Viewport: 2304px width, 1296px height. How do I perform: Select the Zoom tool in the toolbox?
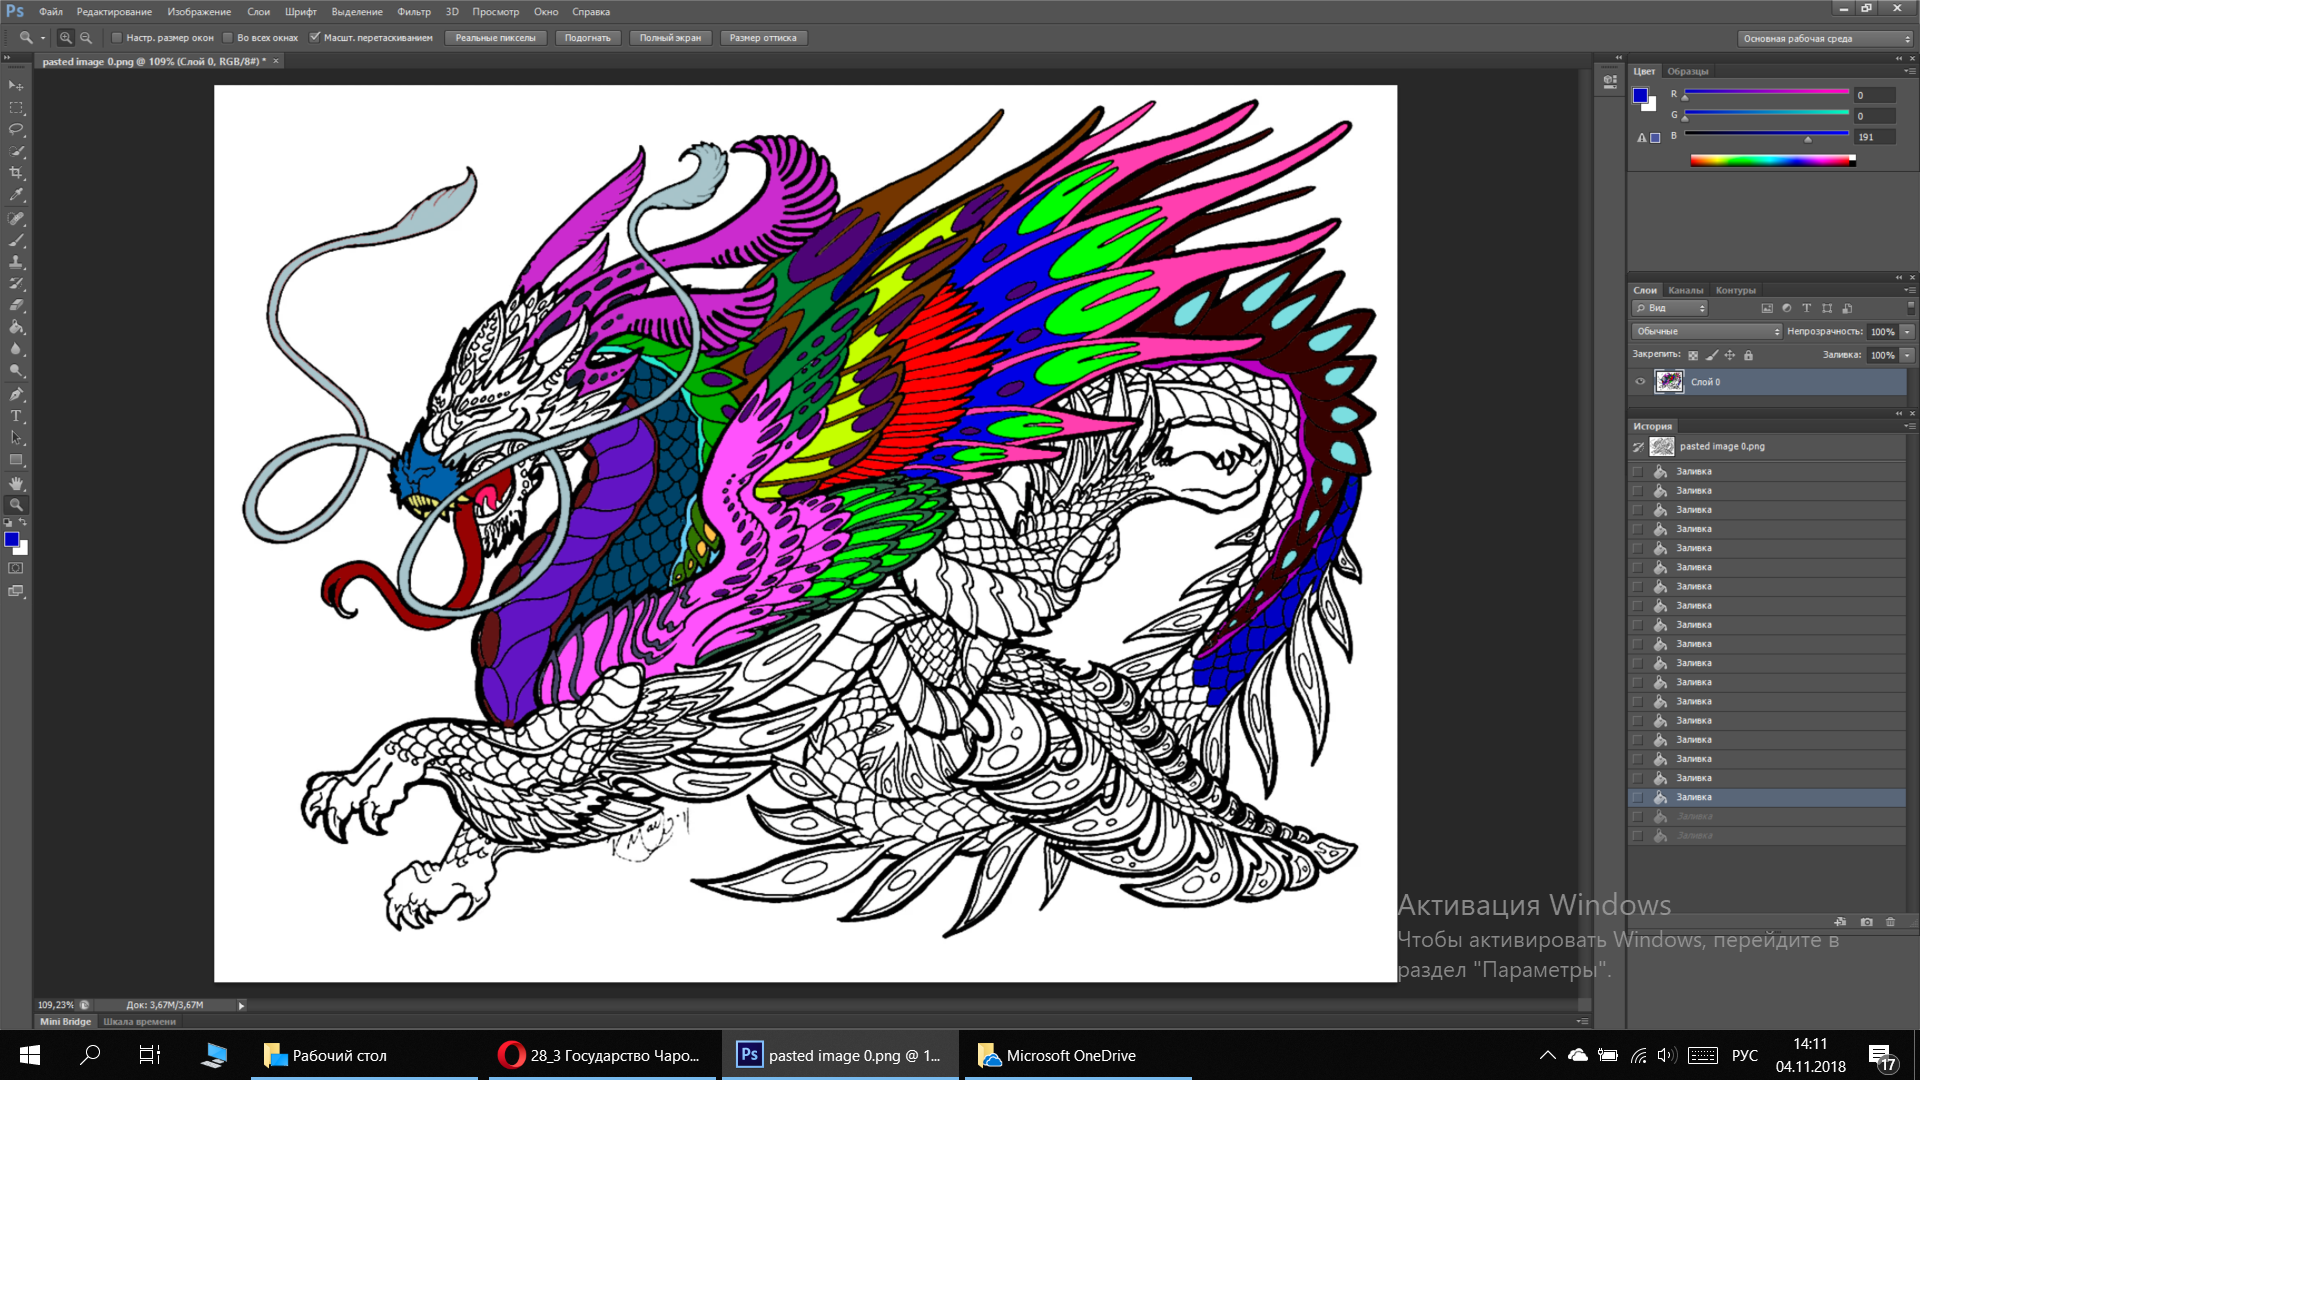(x=16, y=506)
